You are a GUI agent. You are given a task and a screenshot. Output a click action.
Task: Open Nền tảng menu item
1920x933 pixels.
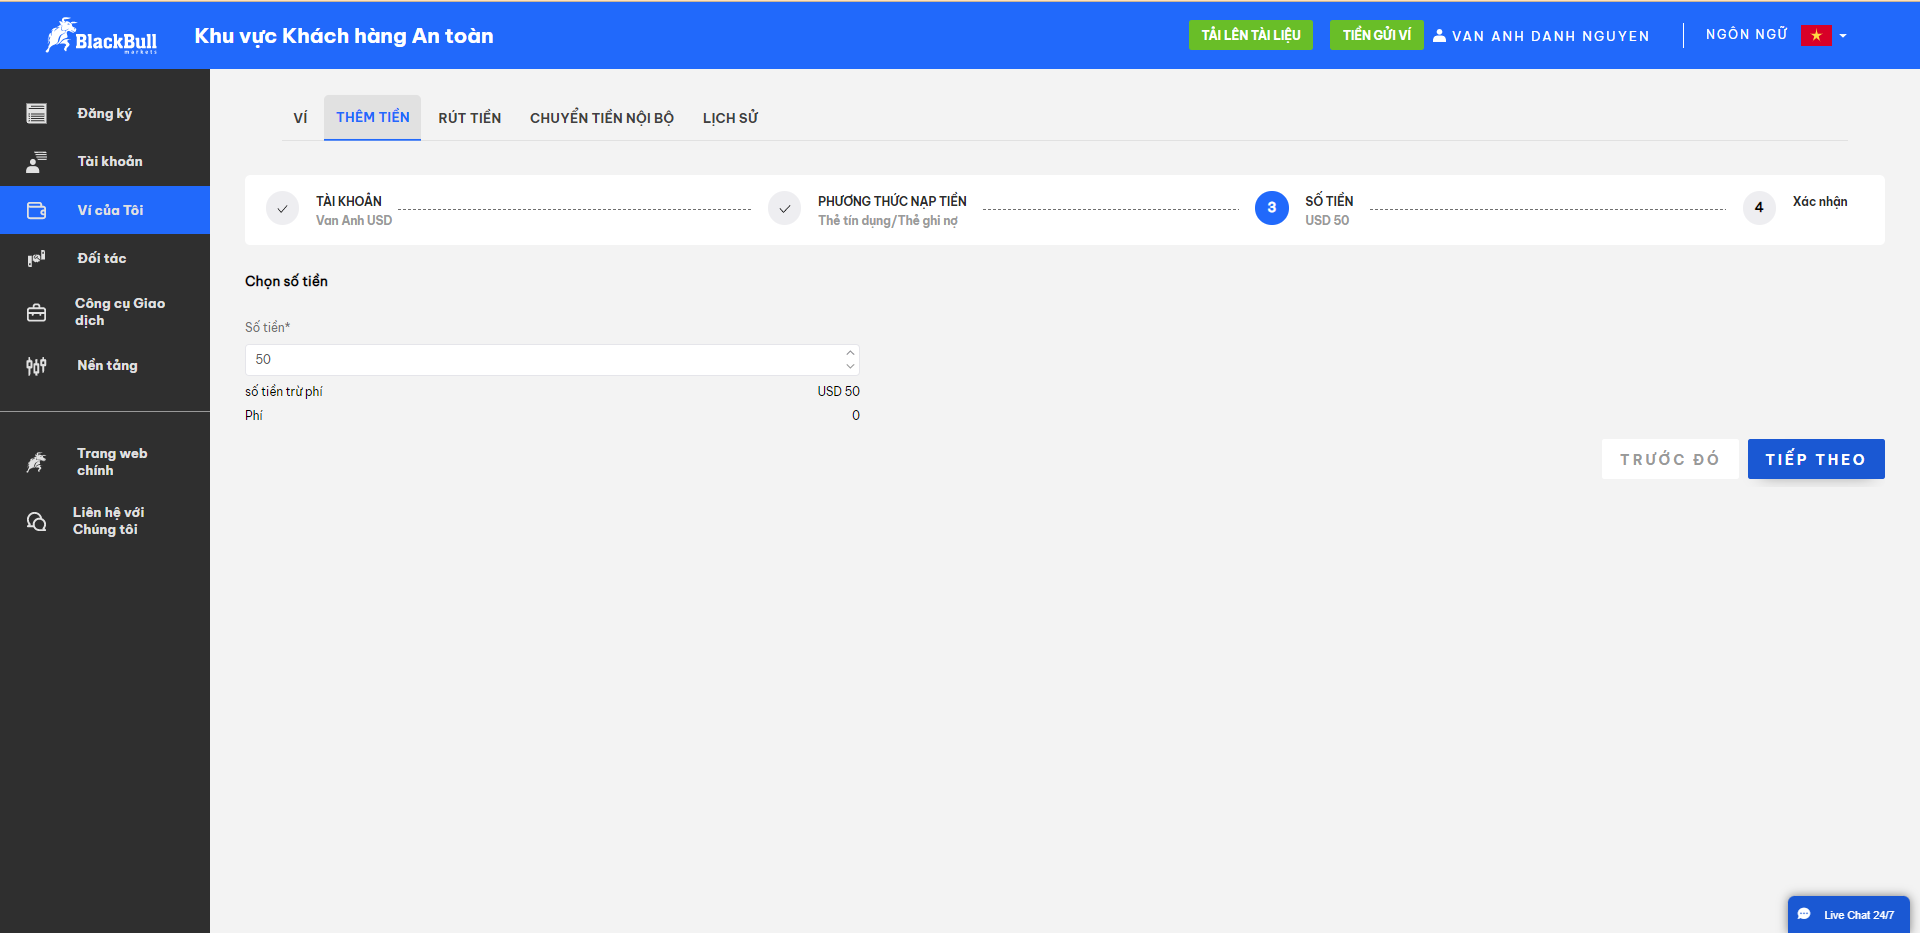[x=105, y=366]
